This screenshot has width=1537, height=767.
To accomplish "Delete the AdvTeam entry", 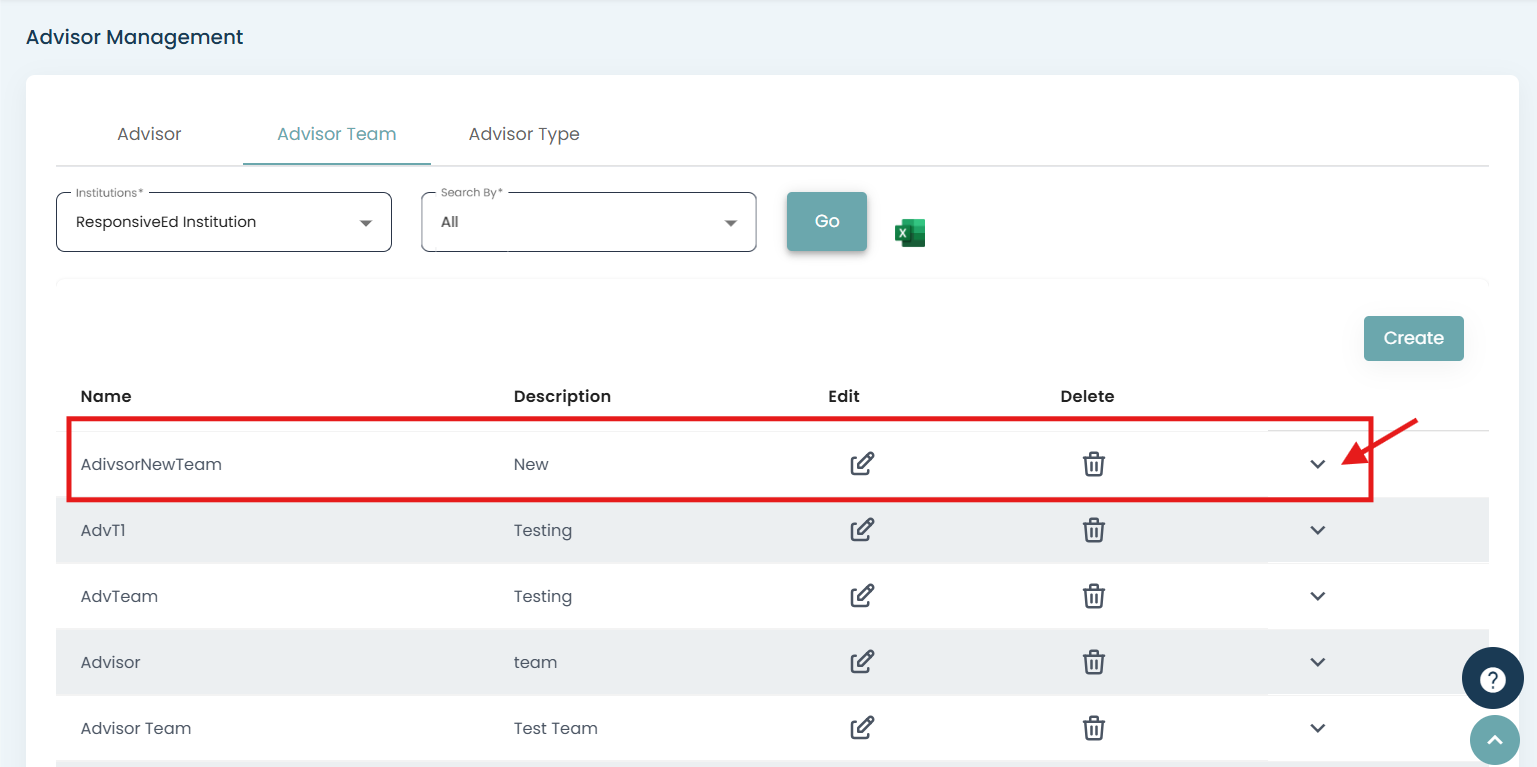I will tap(1094, 596).
